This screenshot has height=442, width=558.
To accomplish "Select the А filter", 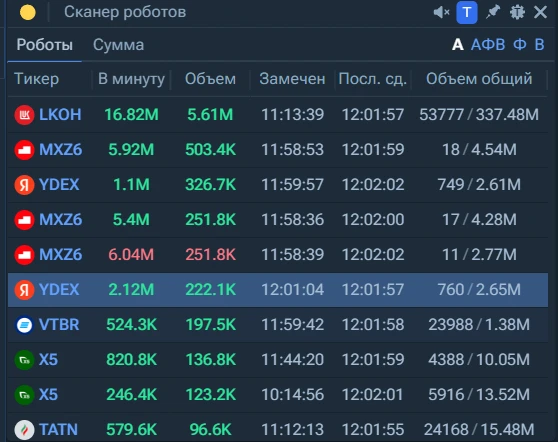I will (x=458, y=45).
